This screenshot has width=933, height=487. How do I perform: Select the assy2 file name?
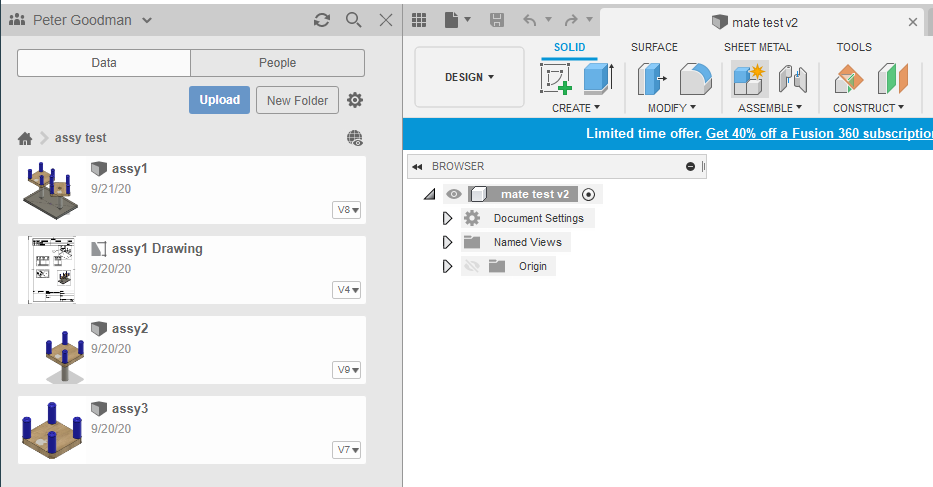point(130,328)
